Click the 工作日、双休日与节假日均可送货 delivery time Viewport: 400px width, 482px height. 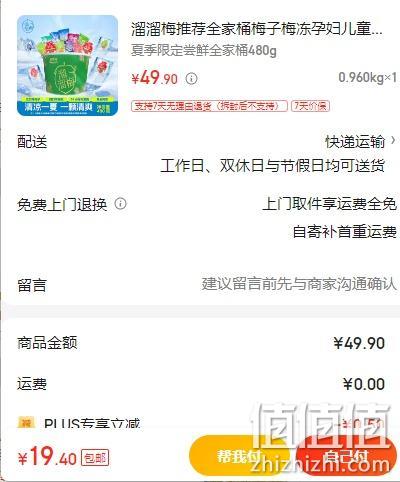(x=273, y=166)
